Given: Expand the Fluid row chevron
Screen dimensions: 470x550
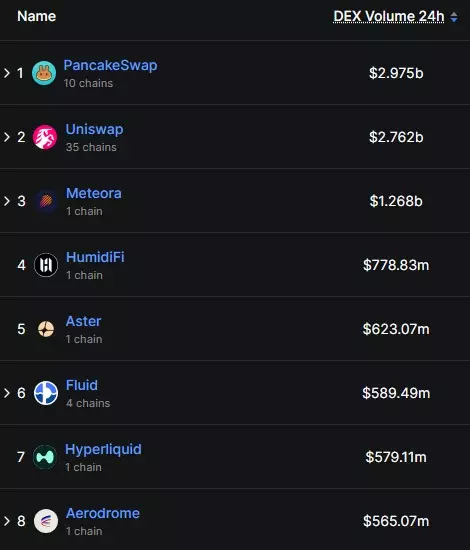Looking at the screenshot, I should [7, 393].
